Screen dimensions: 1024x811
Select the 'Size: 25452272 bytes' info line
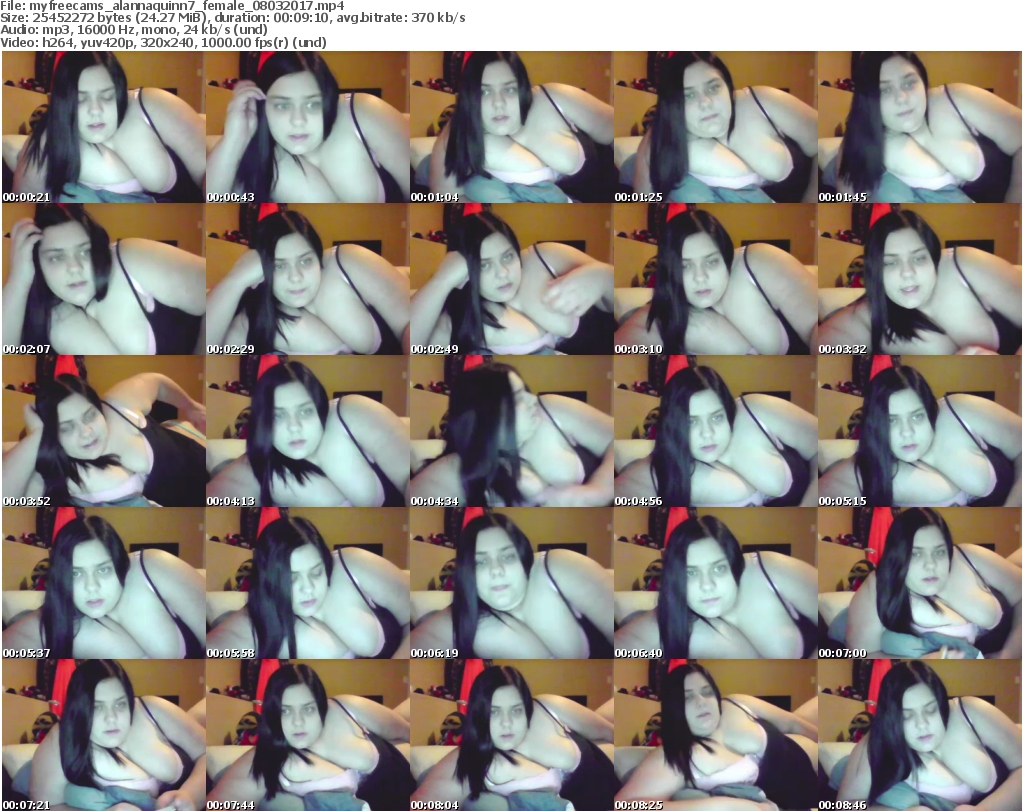pyautogui.click(x=232, y=18)
